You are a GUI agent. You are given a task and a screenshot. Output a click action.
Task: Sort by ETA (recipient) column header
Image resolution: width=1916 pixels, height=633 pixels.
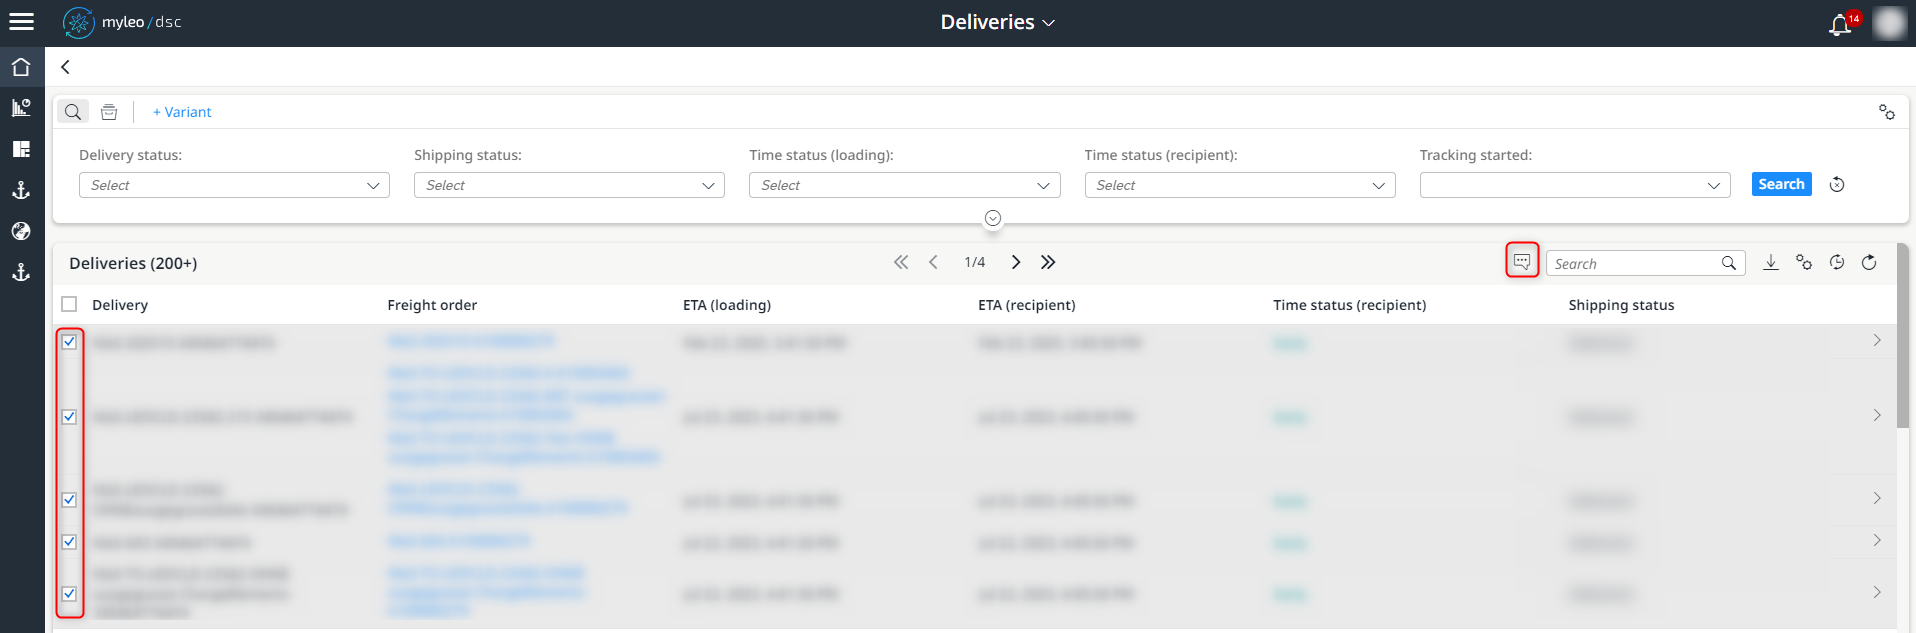1027,305
